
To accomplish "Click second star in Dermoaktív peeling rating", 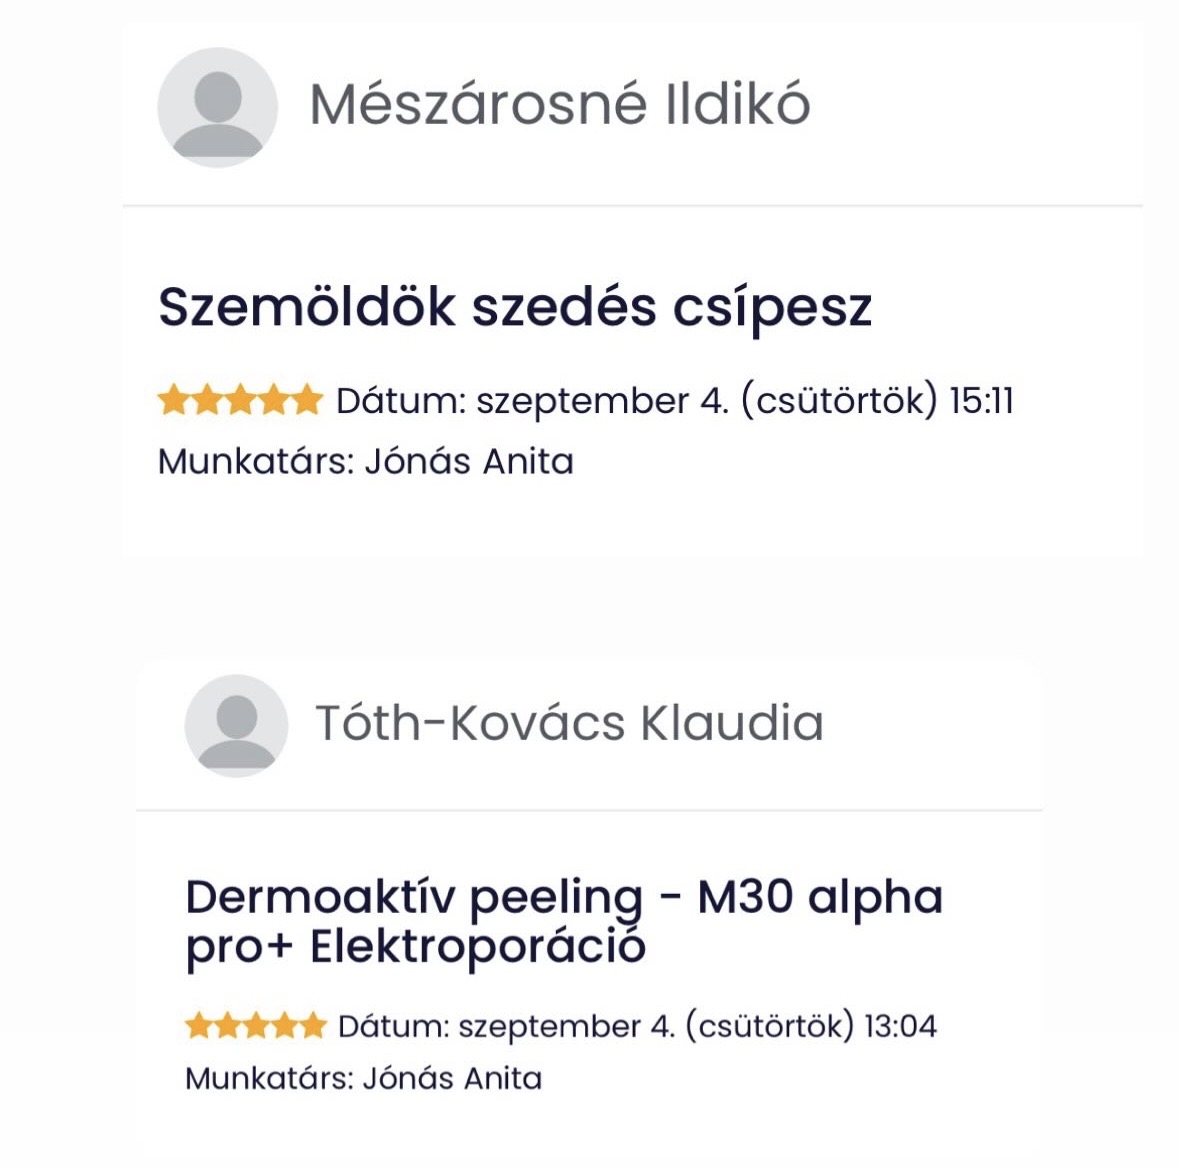I will (228, 1025).
